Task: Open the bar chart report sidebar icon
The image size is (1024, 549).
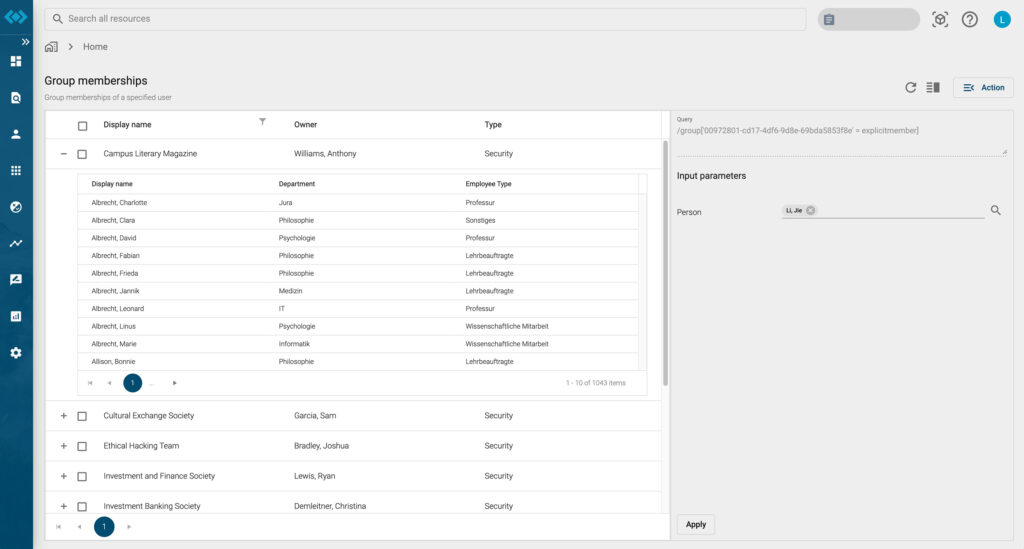Action: 16,317
